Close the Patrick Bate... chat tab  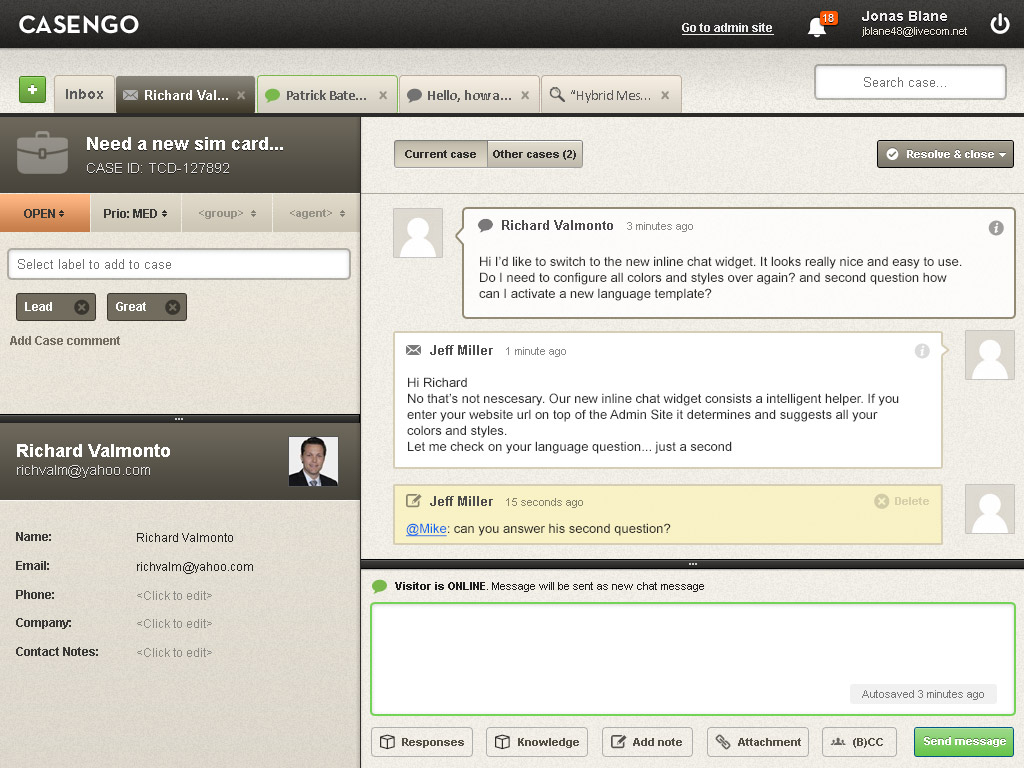point(382,96)
